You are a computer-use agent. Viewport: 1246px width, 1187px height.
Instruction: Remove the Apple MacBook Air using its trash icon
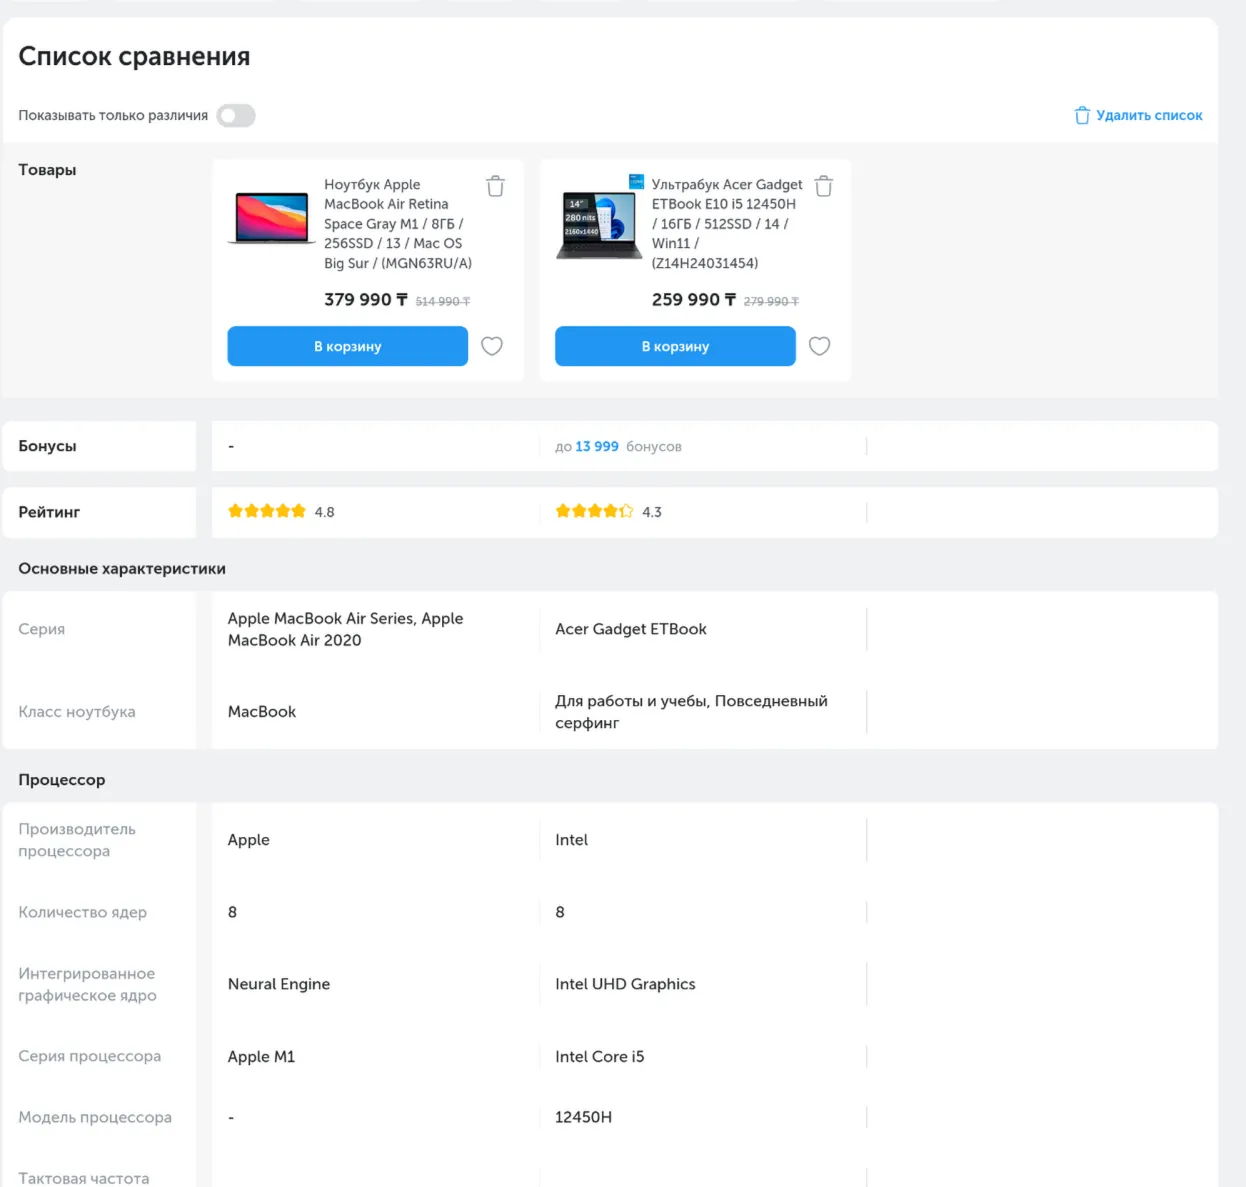coord(495,185)
